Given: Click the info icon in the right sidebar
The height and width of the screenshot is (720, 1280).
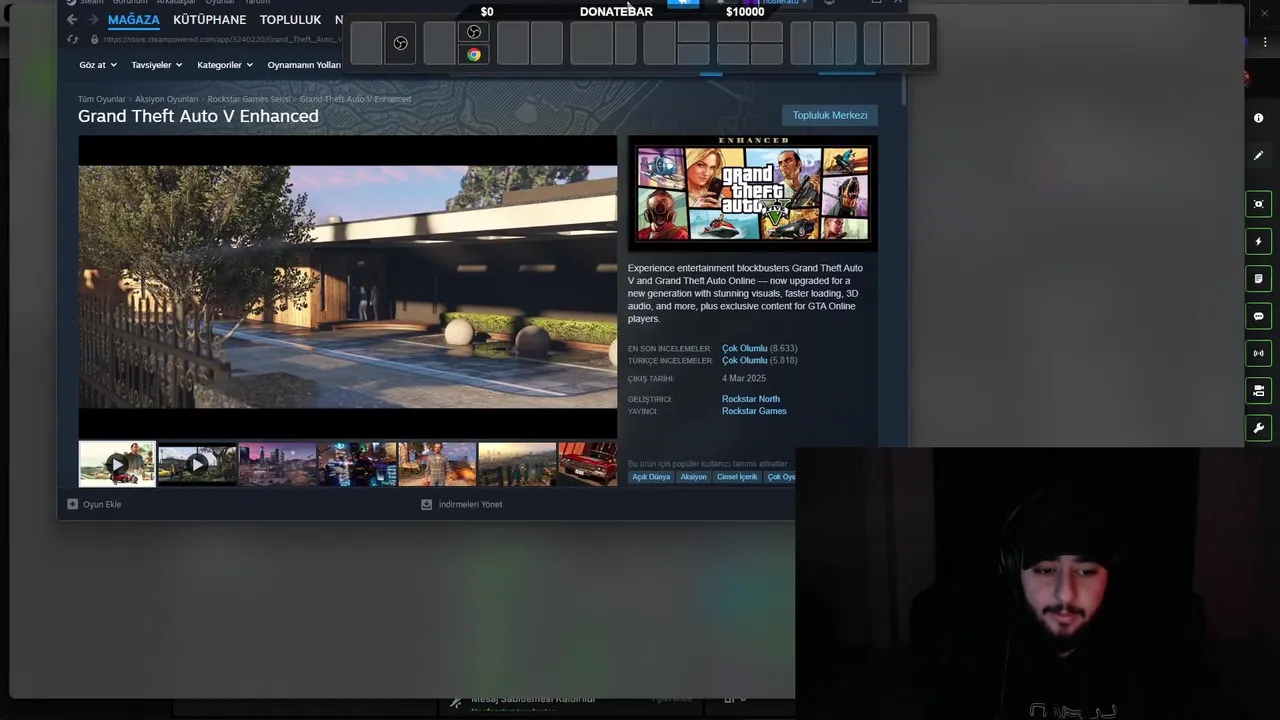Looking at the screenshot, I should click(1258, 118).
